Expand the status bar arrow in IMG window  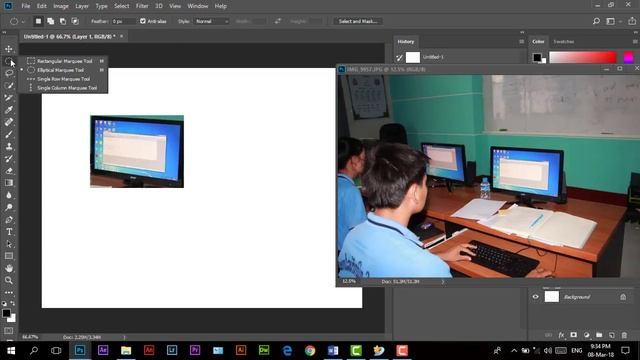click(x=442, y=282)
